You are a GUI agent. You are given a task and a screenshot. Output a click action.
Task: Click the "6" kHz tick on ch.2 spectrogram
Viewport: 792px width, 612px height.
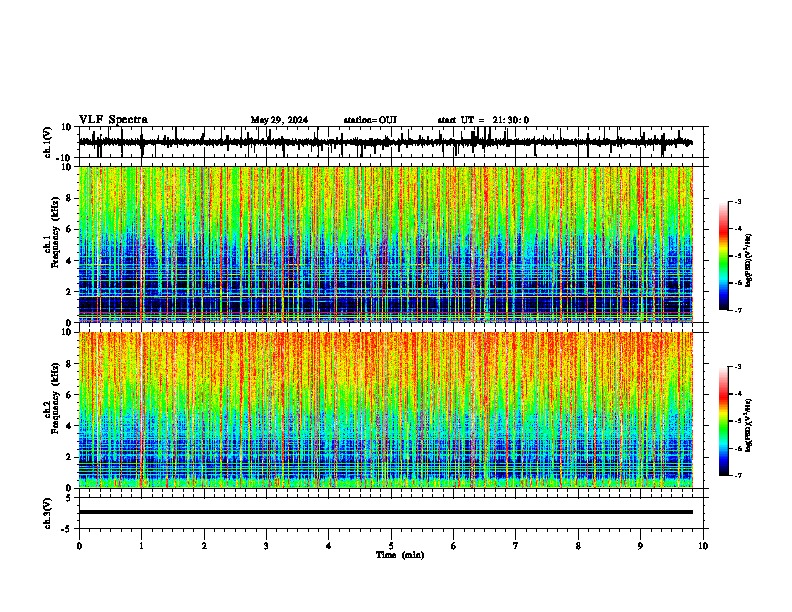tap(70, 394)
